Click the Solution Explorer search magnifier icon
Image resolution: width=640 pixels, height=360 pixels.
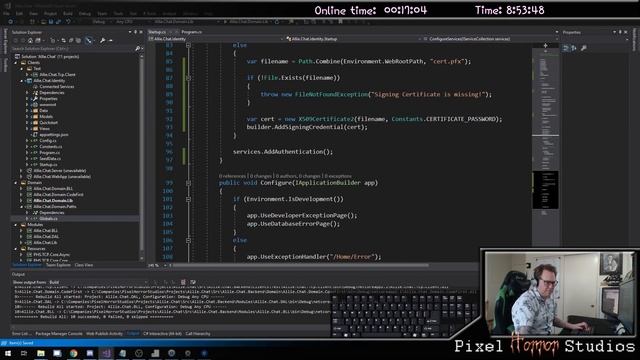click(x=138, y=49)
